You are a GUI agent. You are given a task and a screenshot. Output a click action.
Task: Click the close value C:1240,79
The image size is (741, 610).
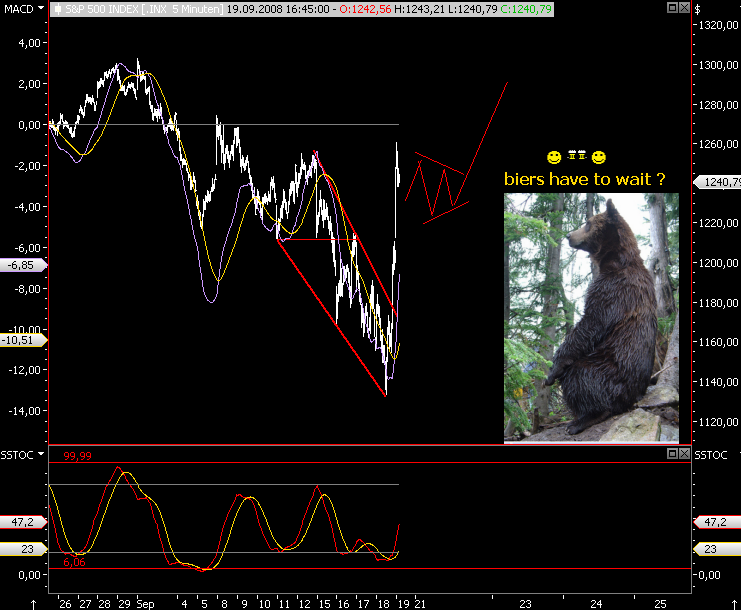[x=526, y=9]
